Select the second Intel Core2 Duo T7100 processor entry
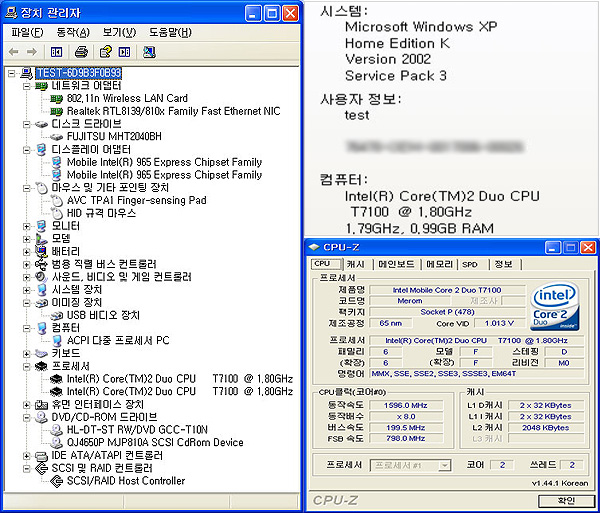This screenshot has height=513, width=600. pyautogui.click(x=180, y=392)
